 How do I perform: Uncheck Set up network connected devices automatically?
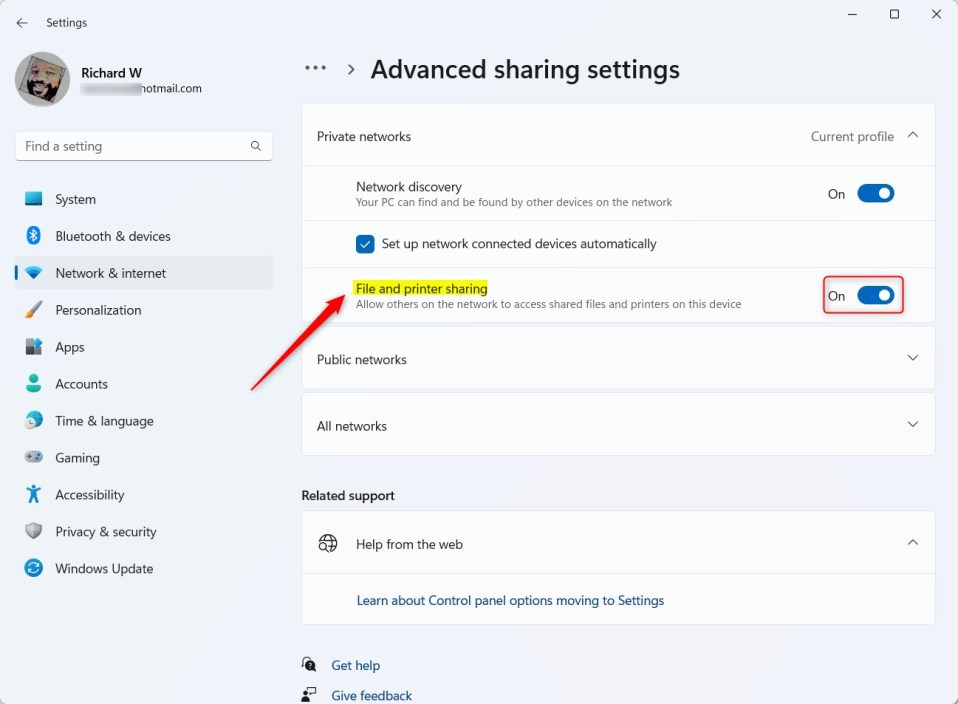point(365,244)
